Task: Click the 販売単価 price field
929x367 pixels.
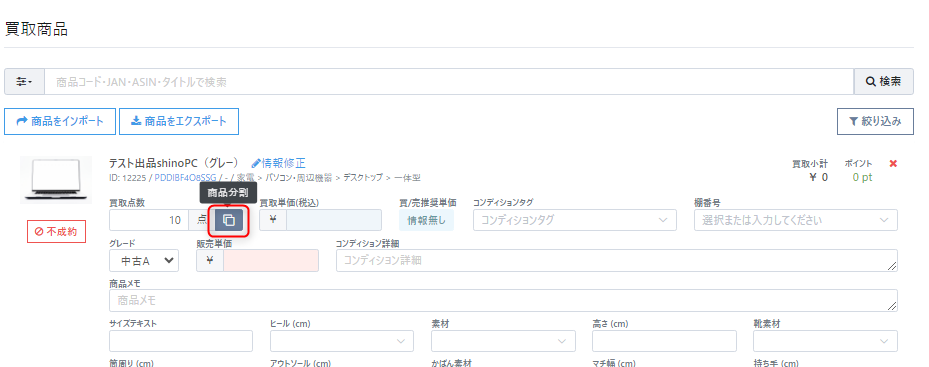Action: point(271,260)
